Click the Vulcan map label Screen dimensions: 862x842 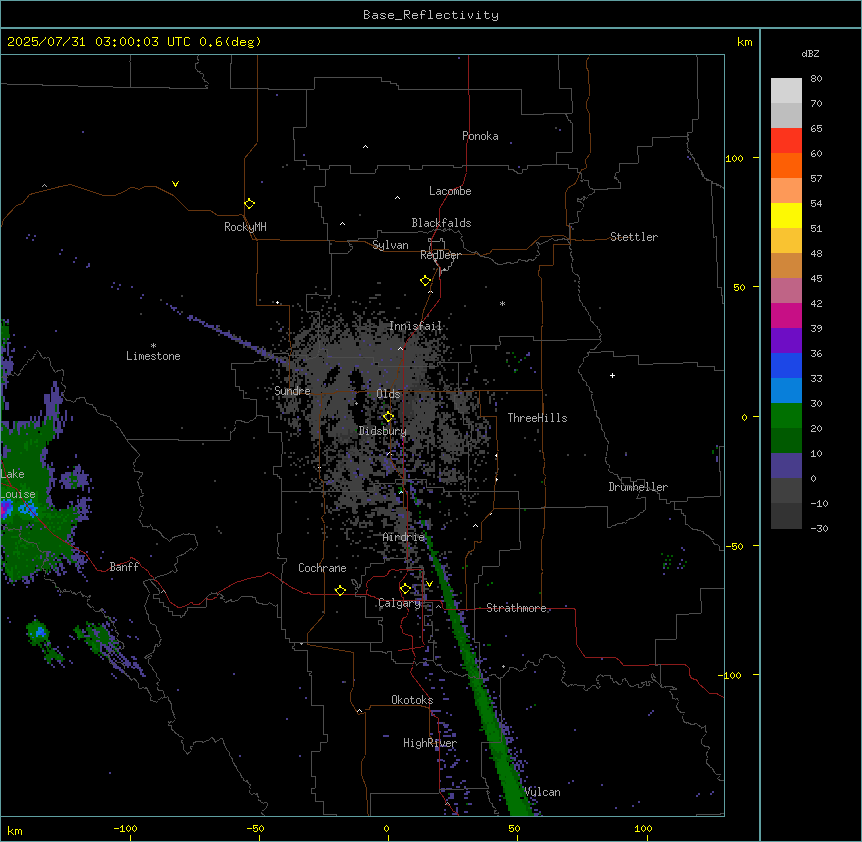tap(543, 792)
